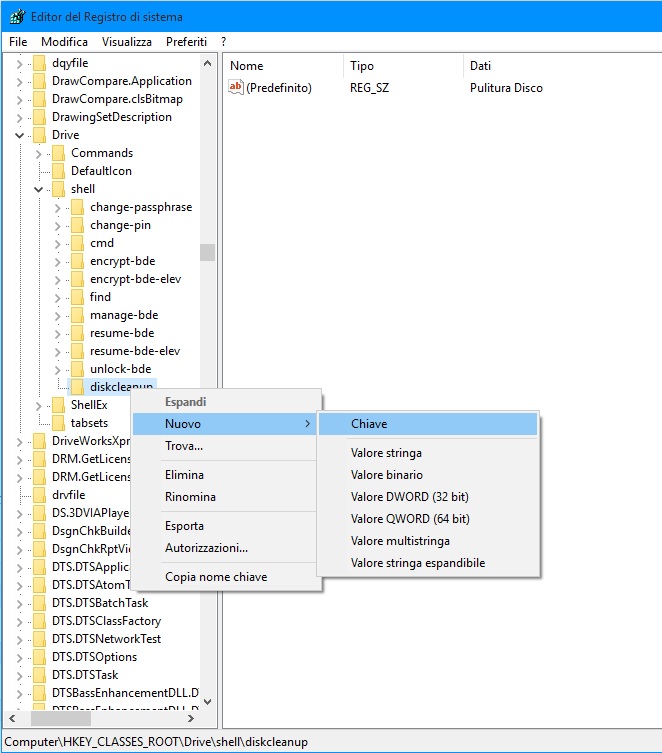Select the DefaultIcon folder icon

(x=59, y=171)
